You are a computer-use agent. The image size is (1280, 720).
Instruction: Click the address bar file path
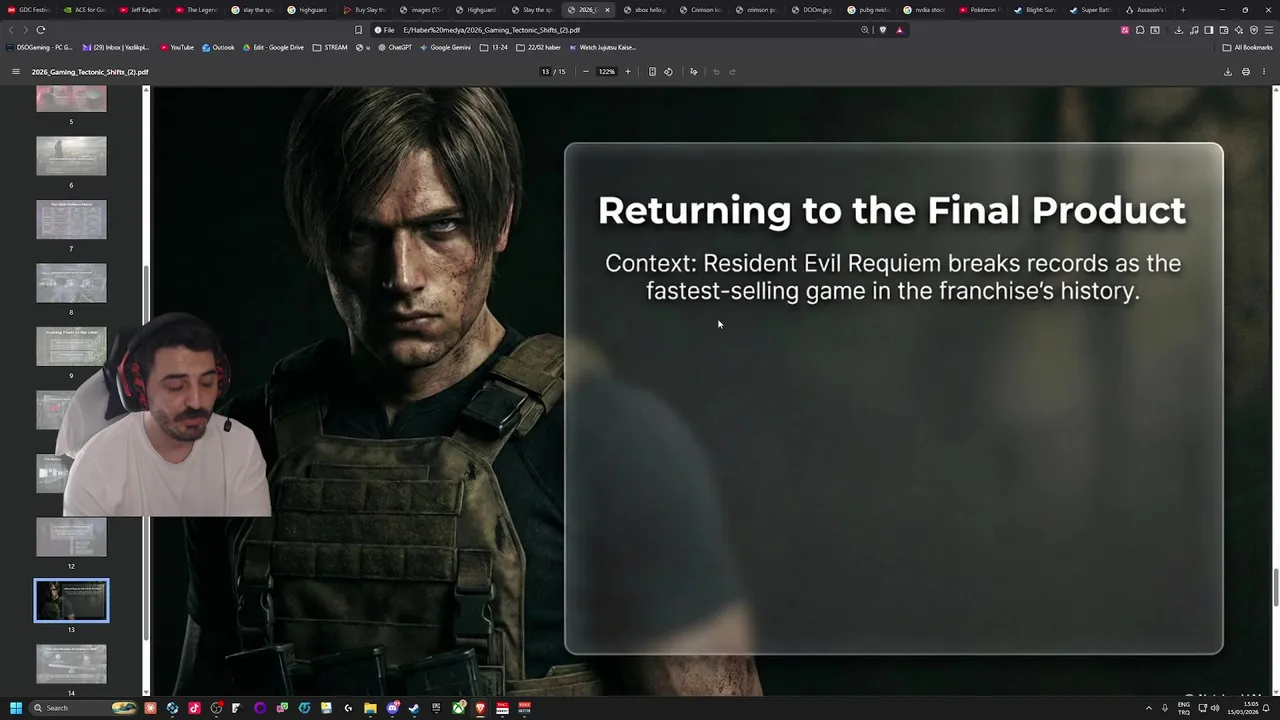tap(492, 30)
